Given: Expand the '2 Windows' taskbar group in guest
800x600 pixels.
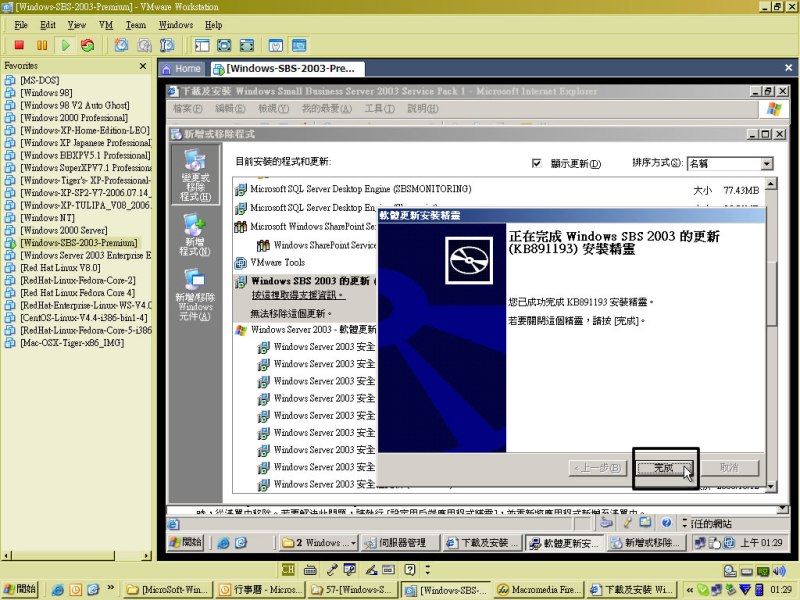Looking at the screenshot, I should [x=318, y=543].
